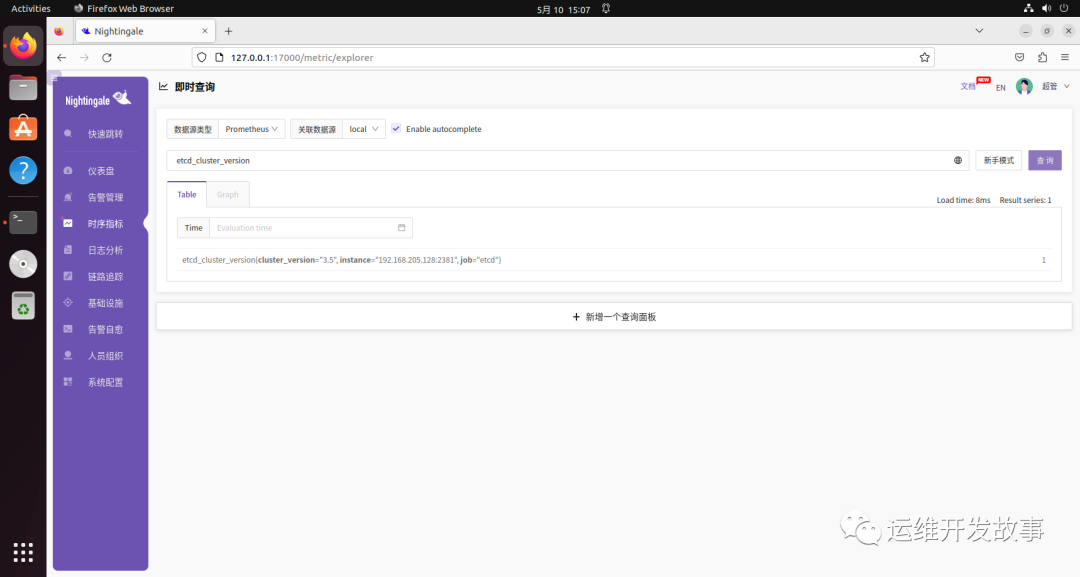Open the Firefox hamburger menu

(1065, 58)
